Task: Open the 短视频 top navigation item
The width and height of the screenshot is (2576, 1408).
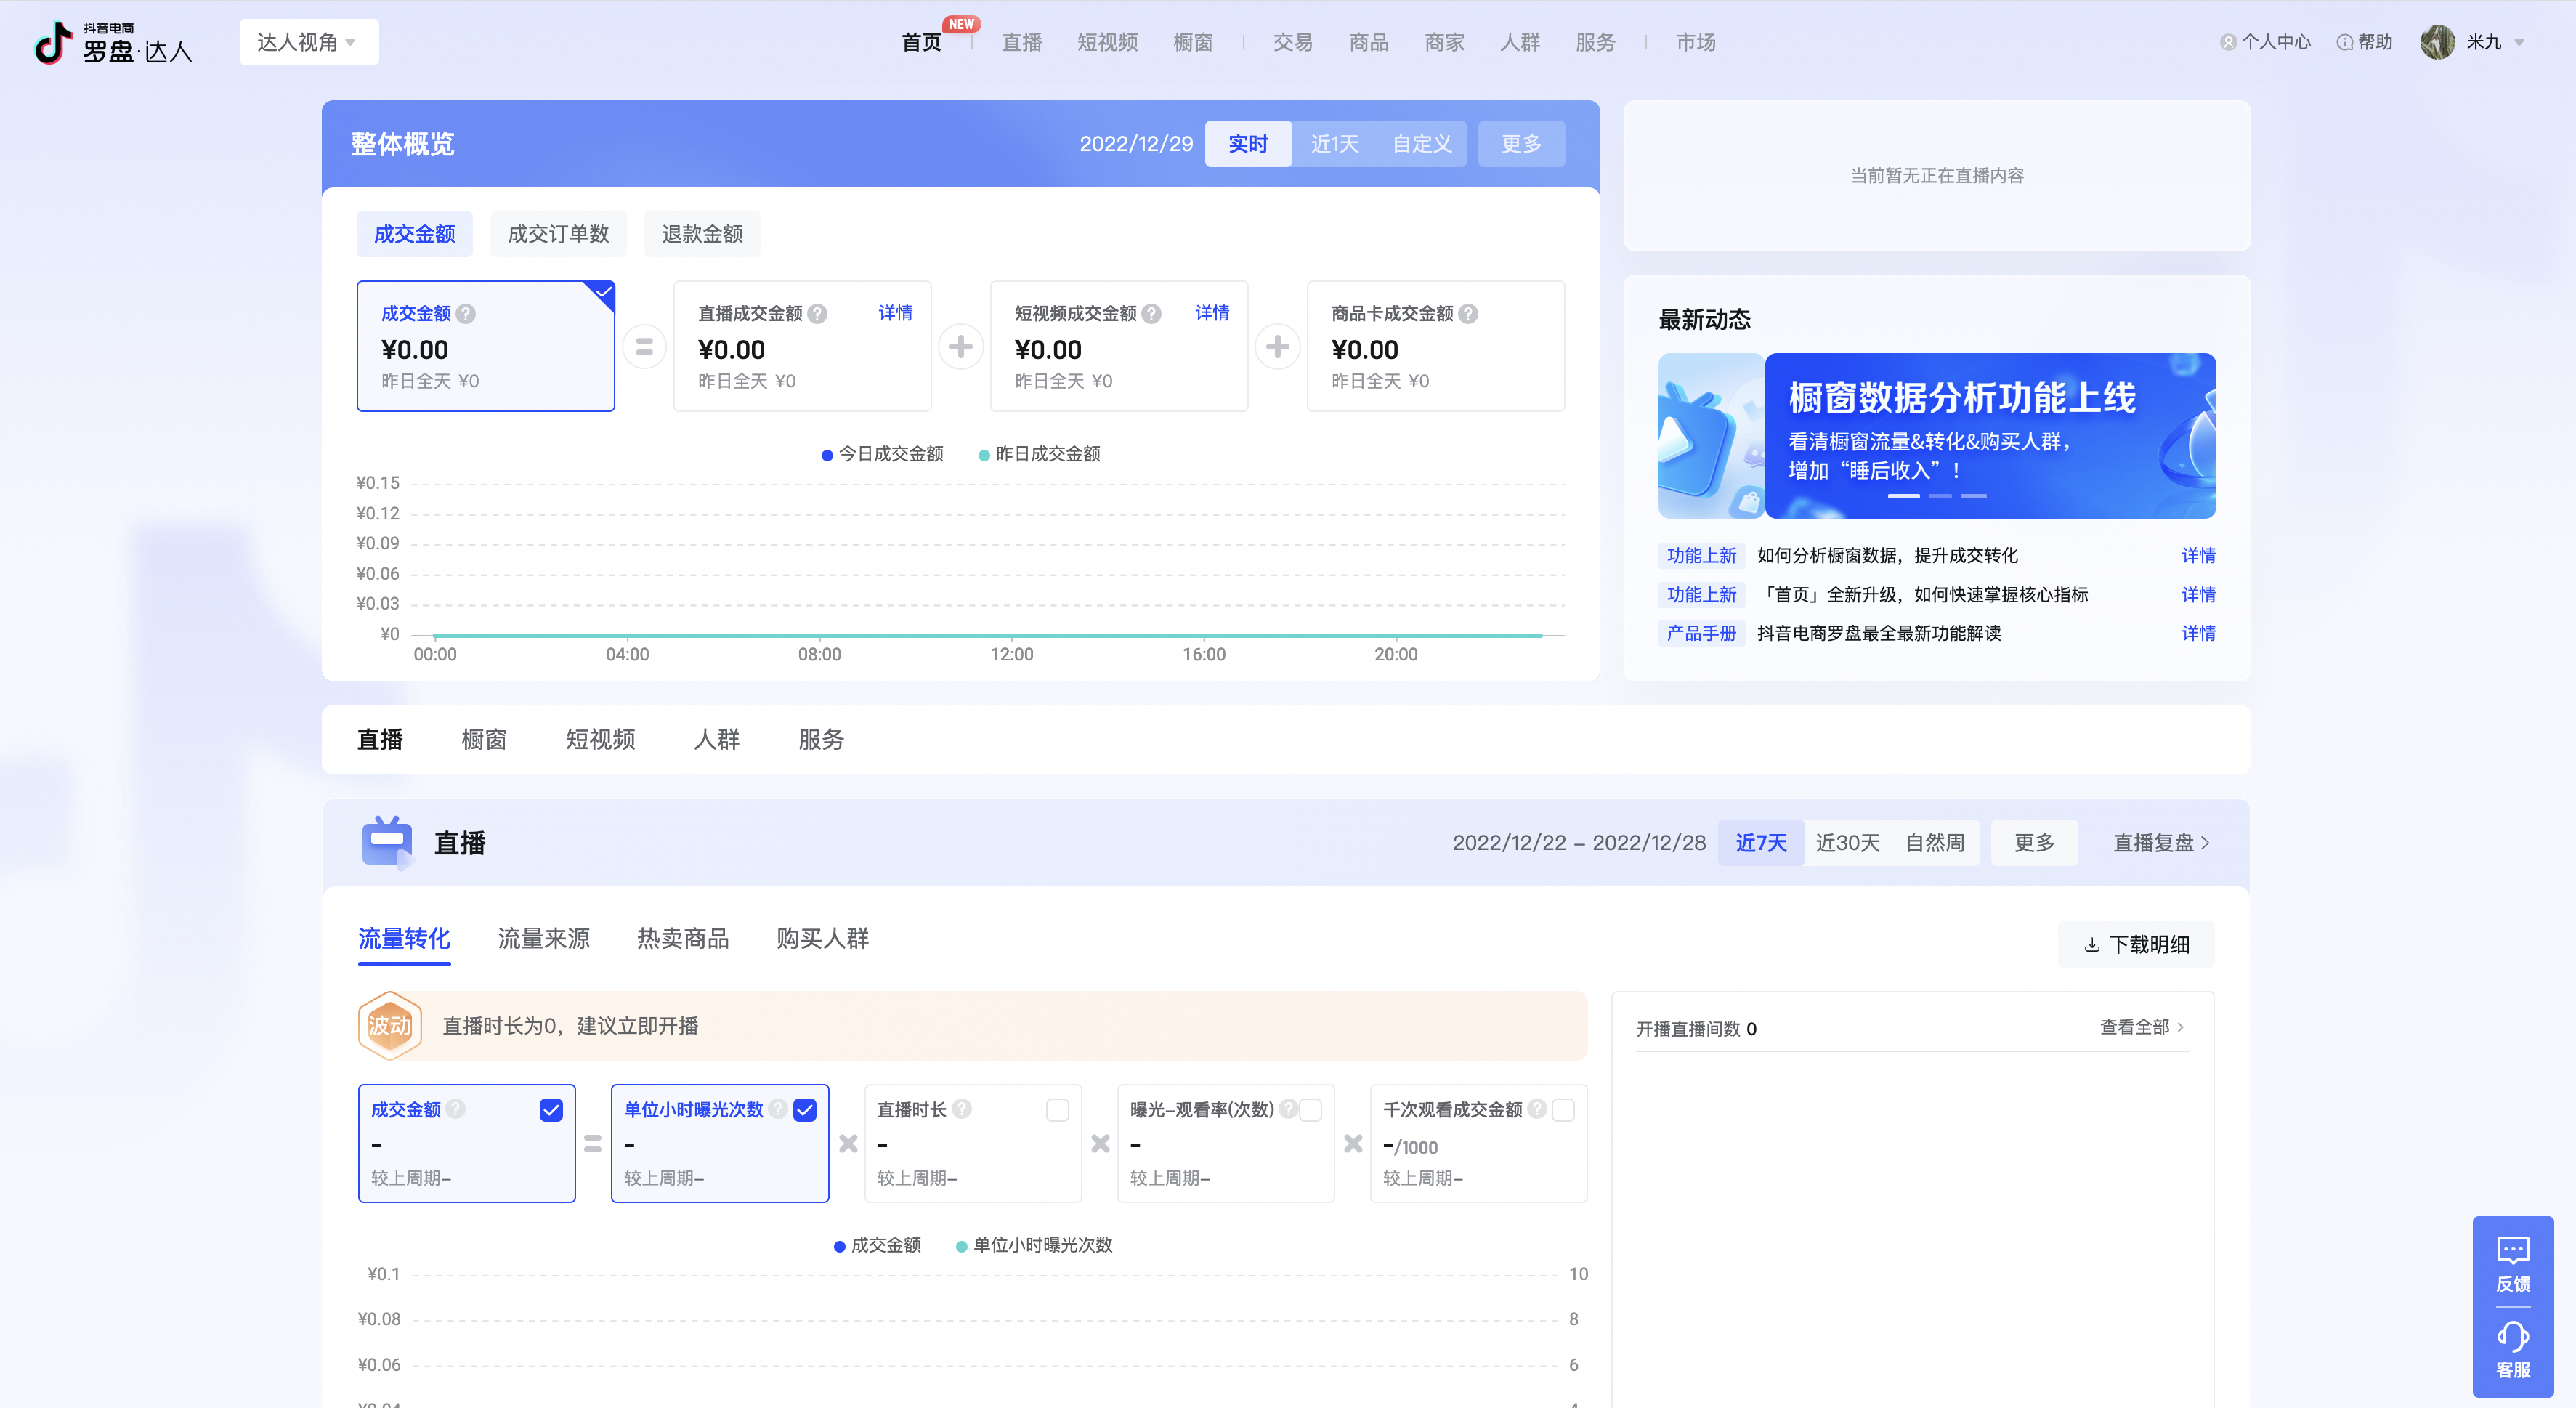Action: [x=1107, y=42]
